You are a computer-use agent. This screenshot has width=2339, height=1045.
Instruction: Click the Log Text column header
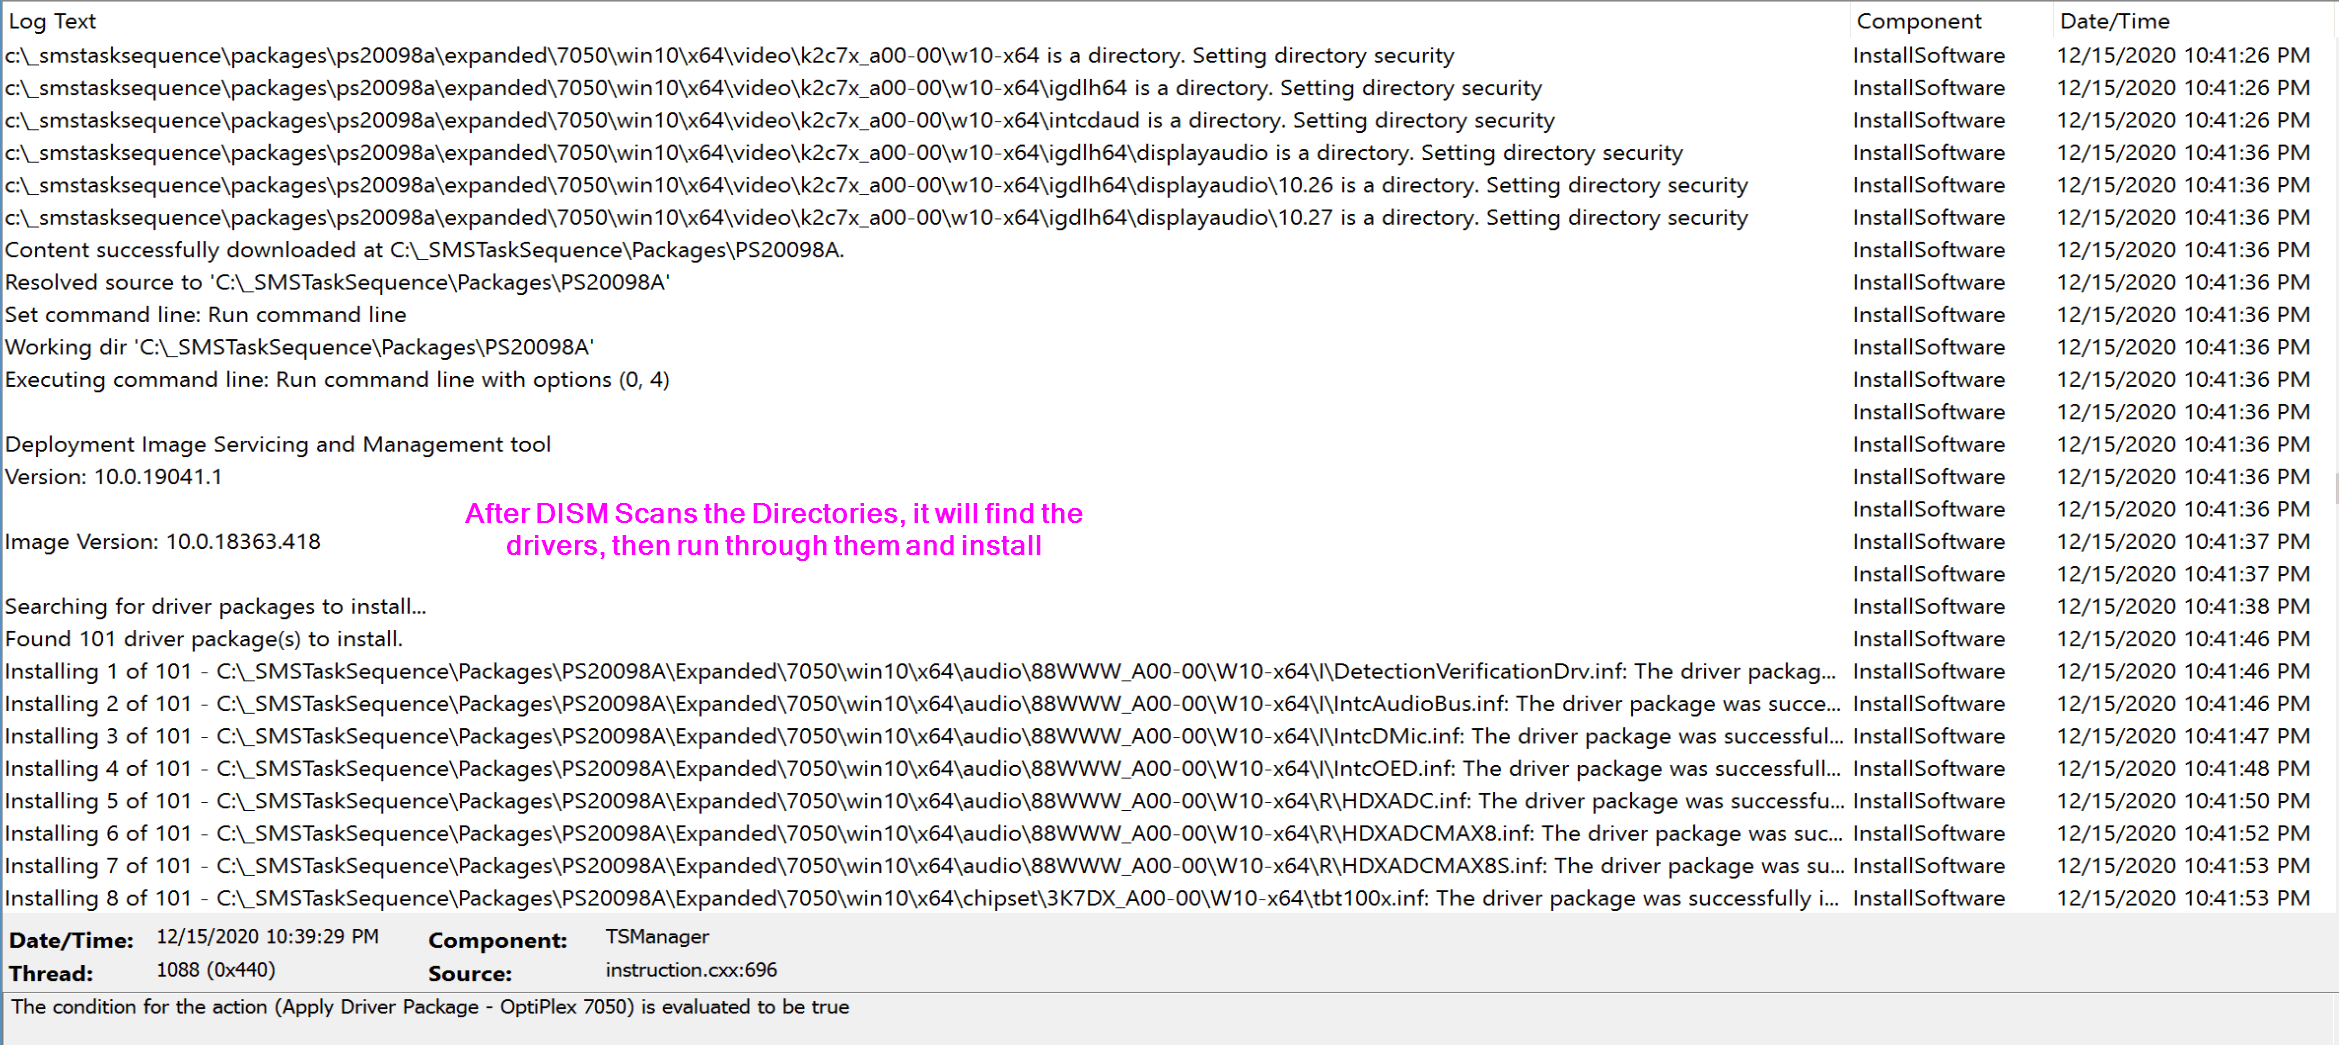tap(52, 21)
